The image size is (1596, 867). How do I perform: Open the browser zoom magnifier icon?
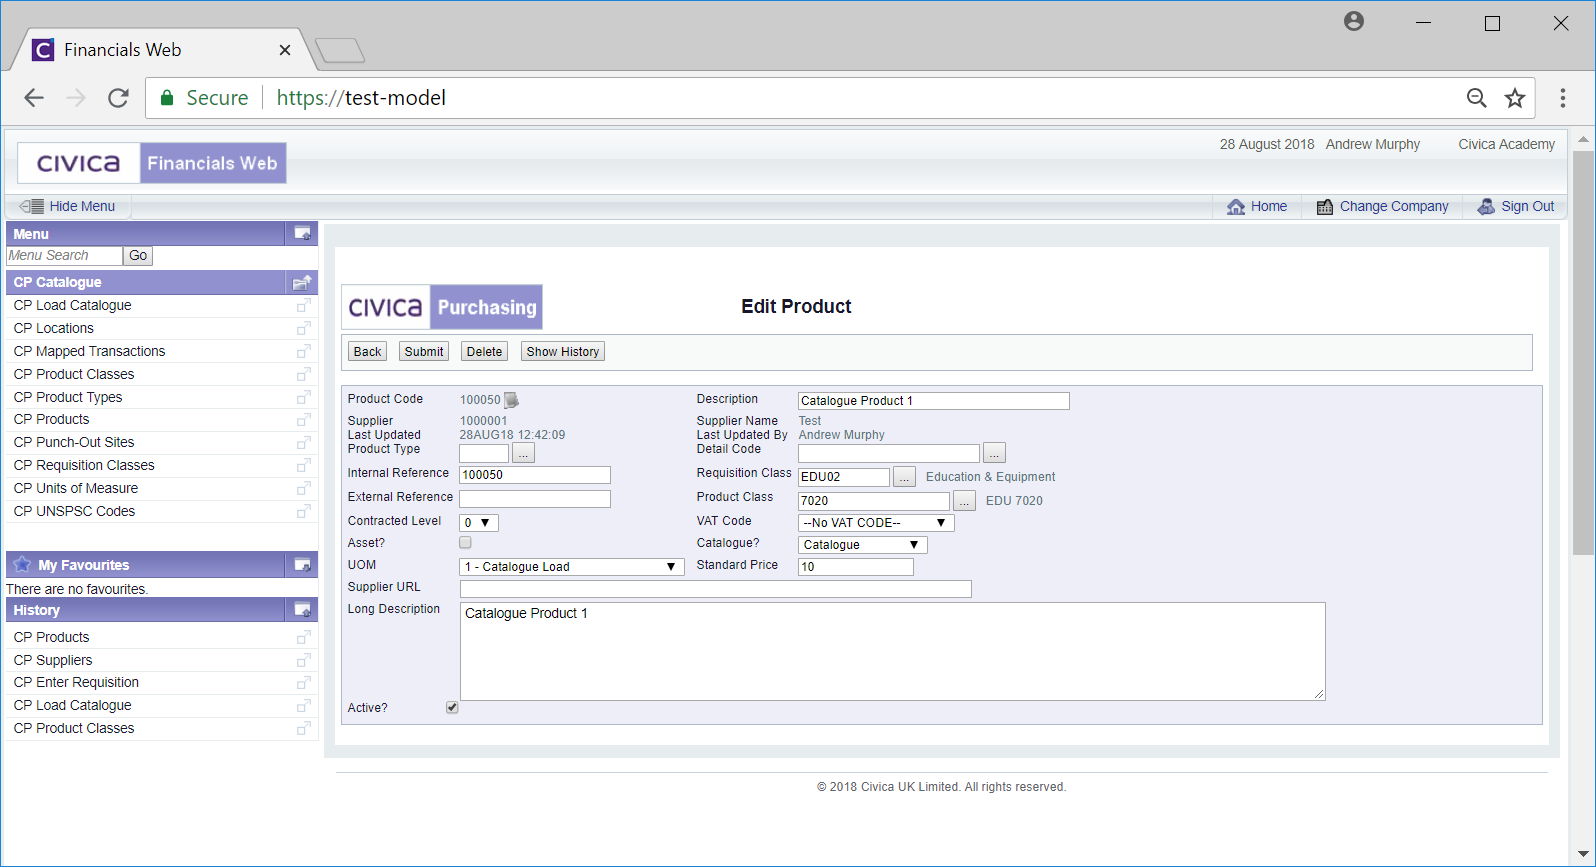pos(1476,98)
